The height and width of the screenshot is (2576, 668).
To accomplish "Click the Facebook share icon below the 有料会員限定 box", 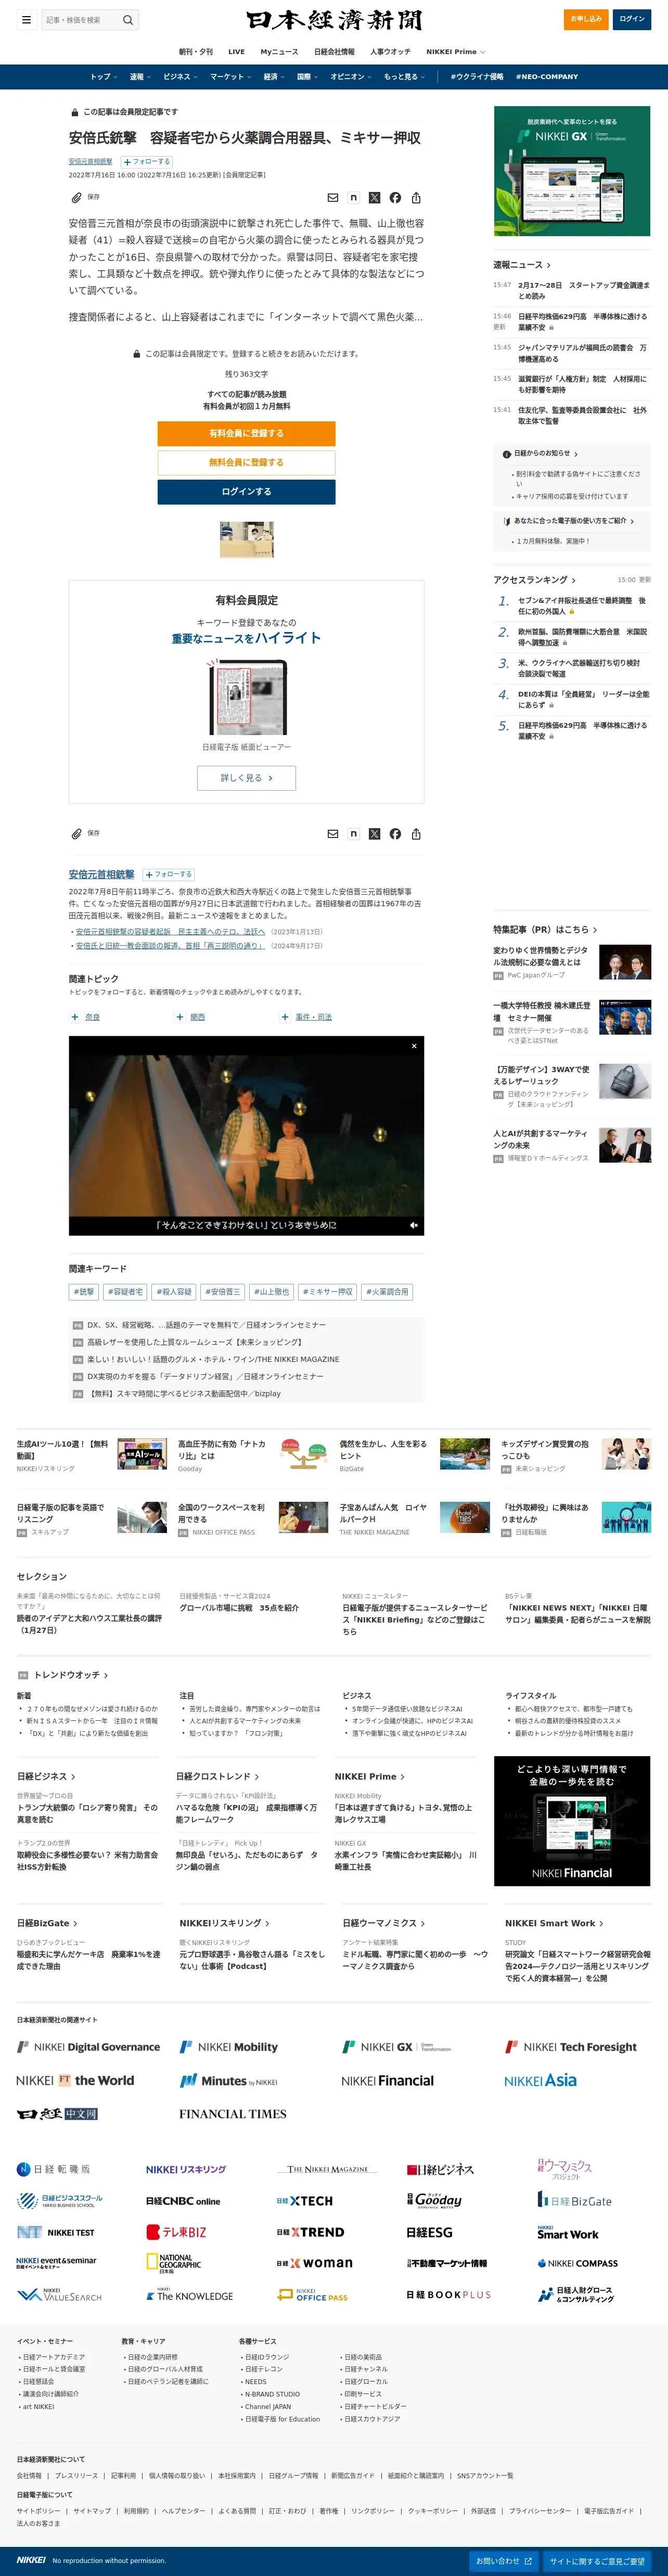I will coord(395,834).
